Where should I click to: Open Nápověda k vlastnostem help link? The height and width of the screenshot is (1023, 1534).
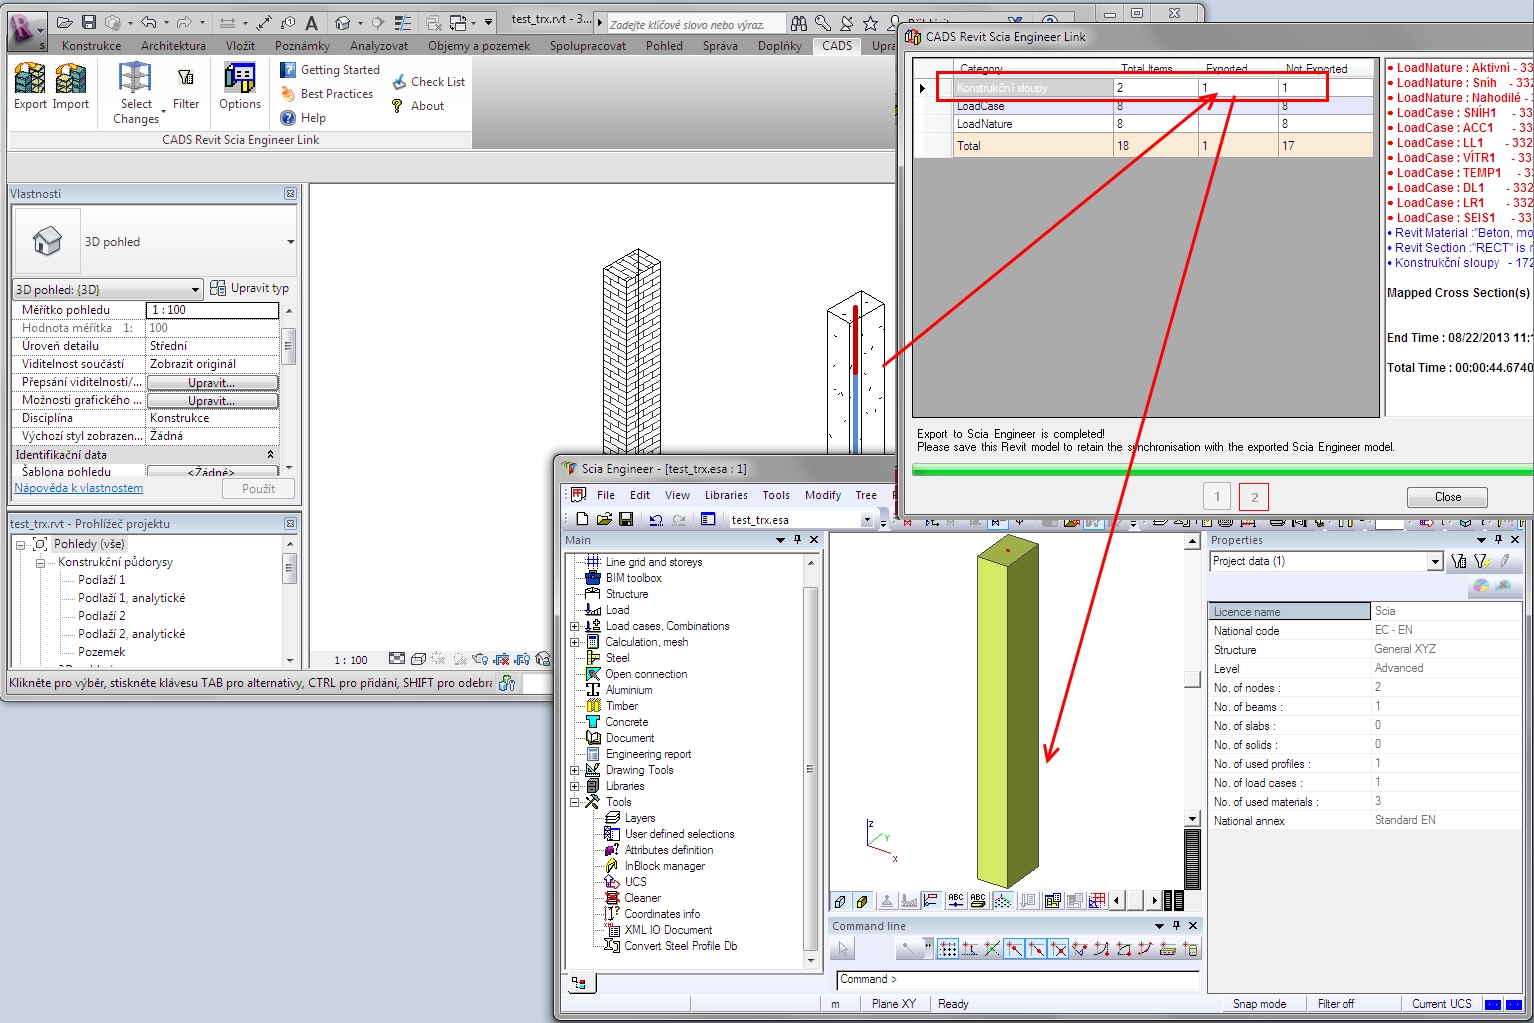(x=78, y=488)
